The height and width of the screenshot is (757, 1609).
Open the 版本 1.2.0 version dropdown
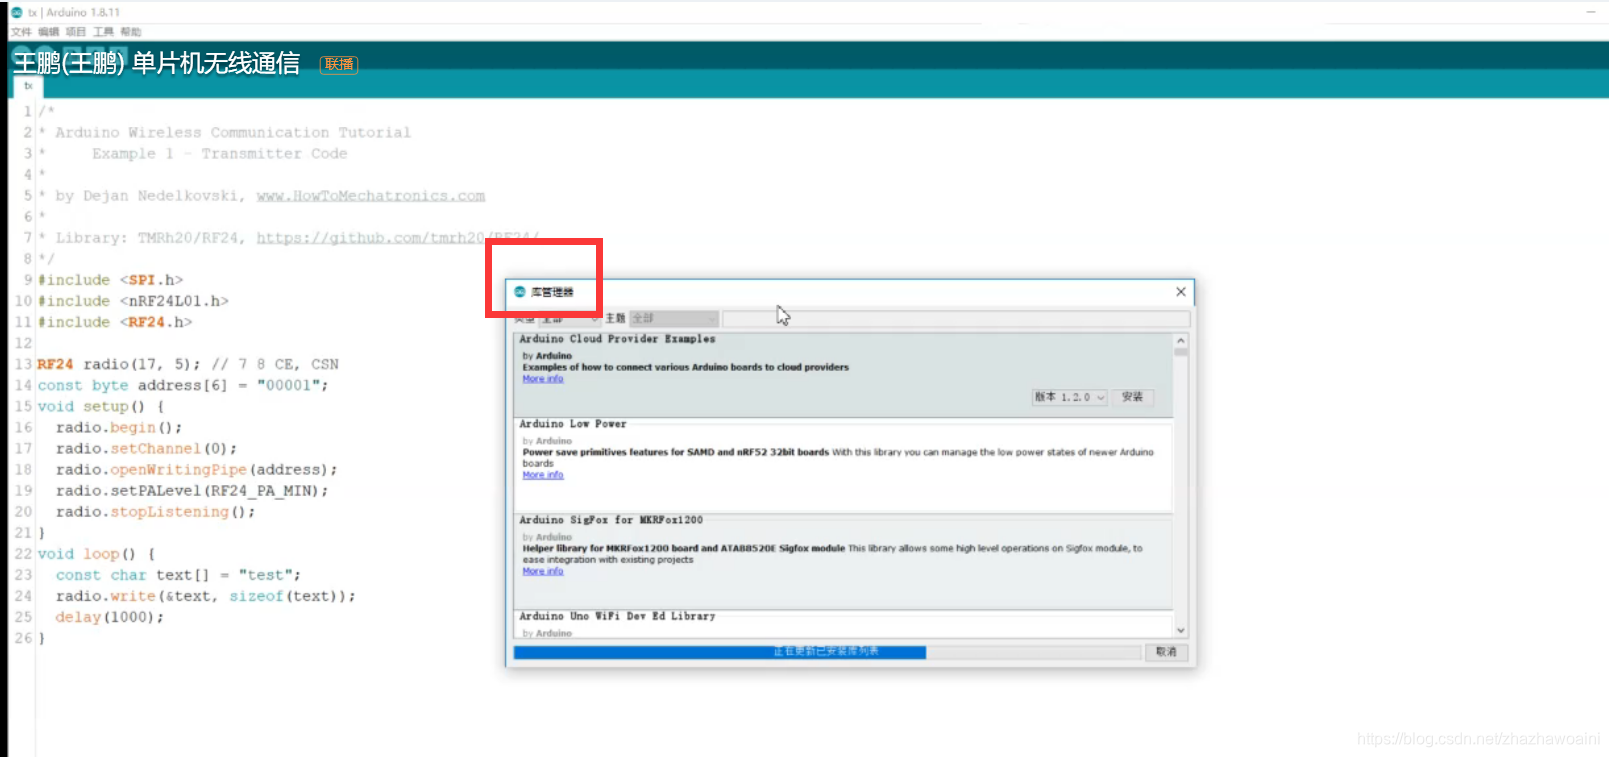[x=1069, y=397]
